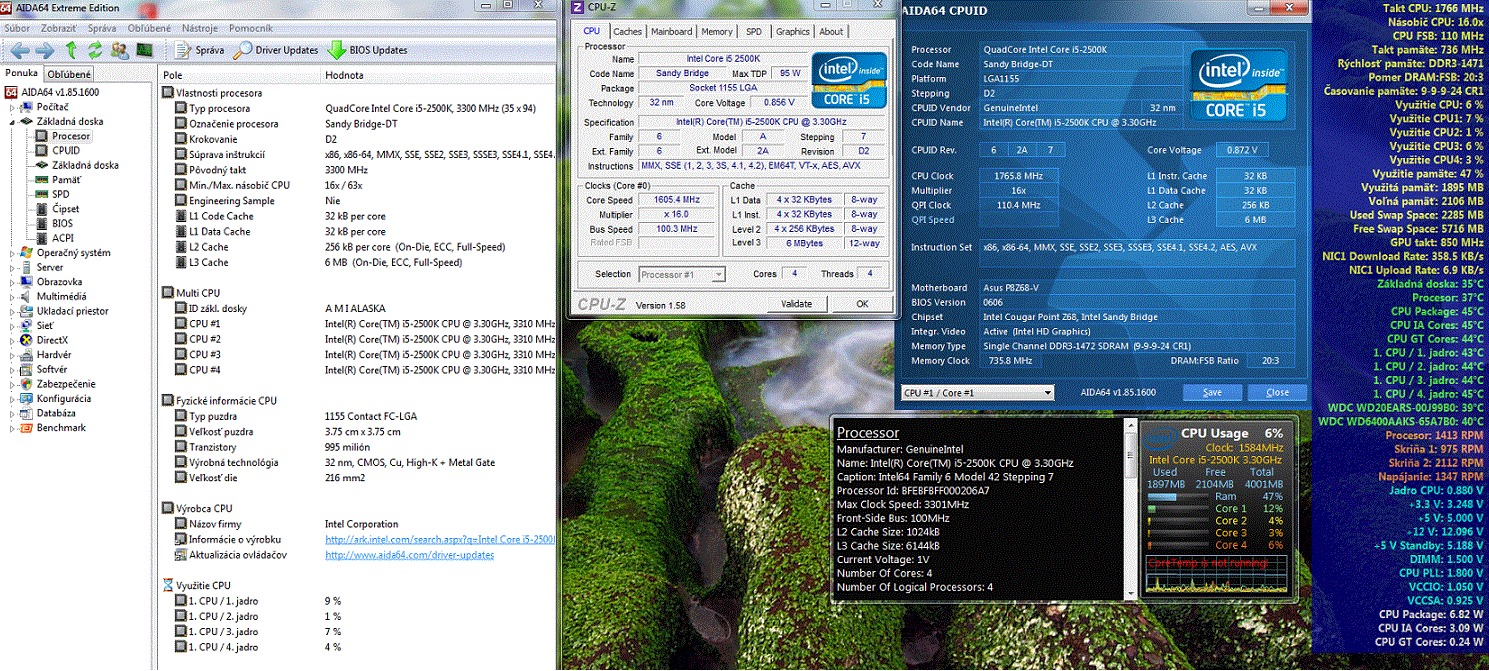Select the Tranzistory row showing 995 milión
The height and width of the screenshot is (671, 1489).
pyautogui.click(x=357, y=448)
